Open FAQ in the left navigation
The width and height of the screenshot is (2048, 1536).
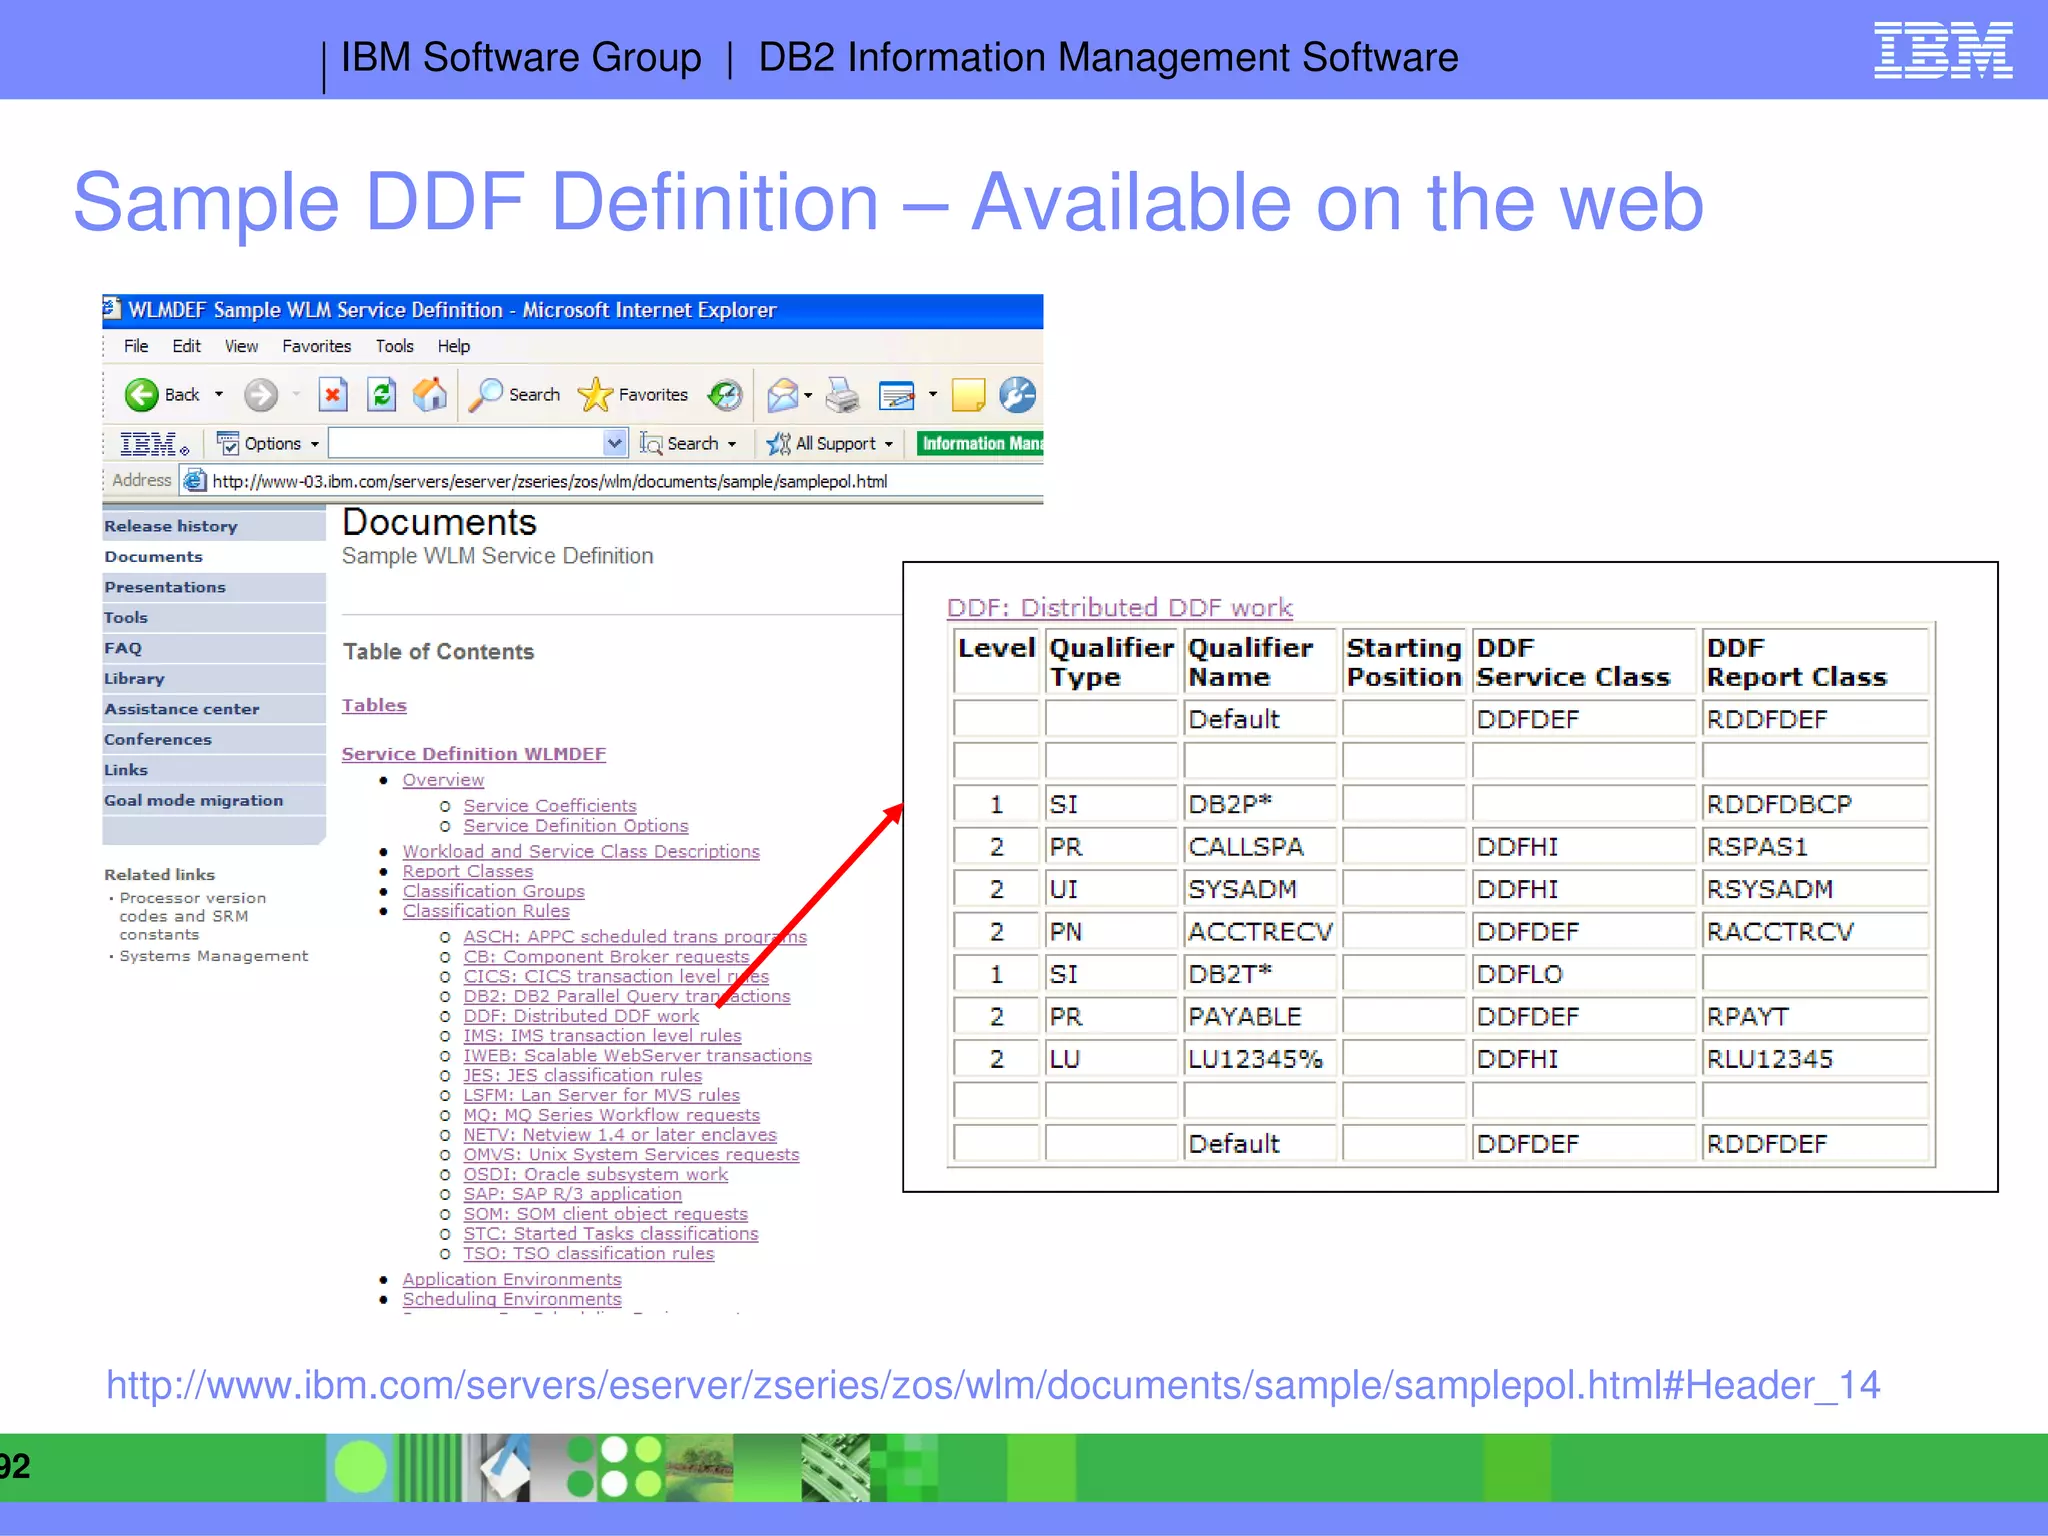click(214, 648)
